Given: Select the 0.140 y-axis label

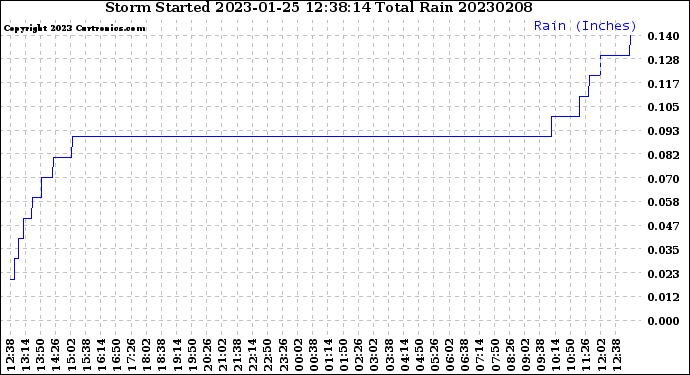Looking at the screenshot, I should click(663, 36).
